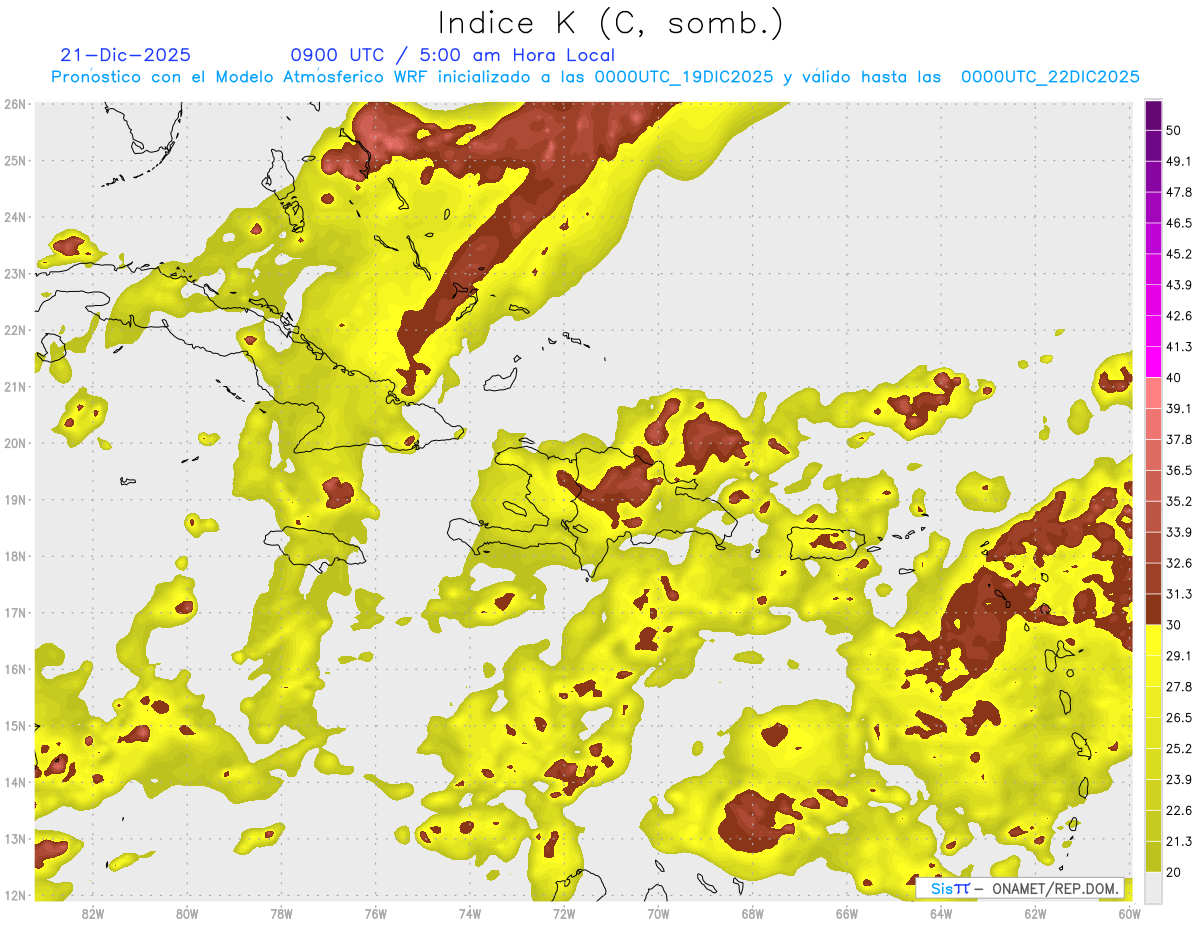This screenshot has width=1200, height=927.
Task: Click the longitude axis label '82W'
Action: [93, 913]
